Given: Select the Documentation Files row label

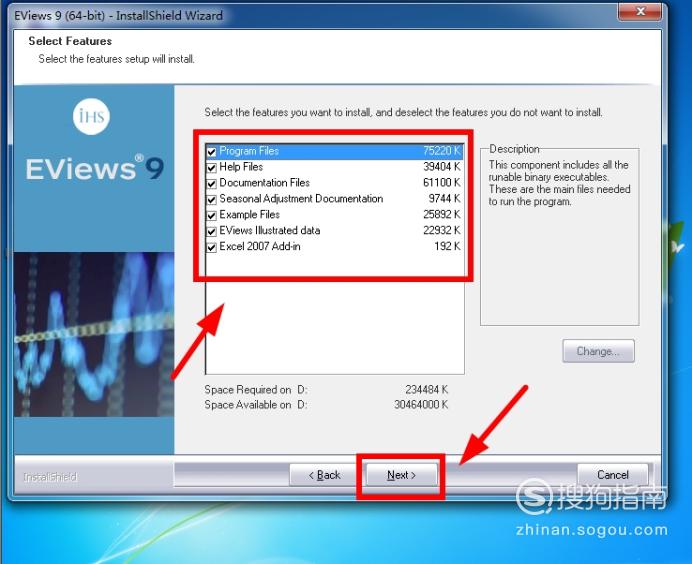Looking at the screenshot, I should pyautogui.click(x=264, y=183).
